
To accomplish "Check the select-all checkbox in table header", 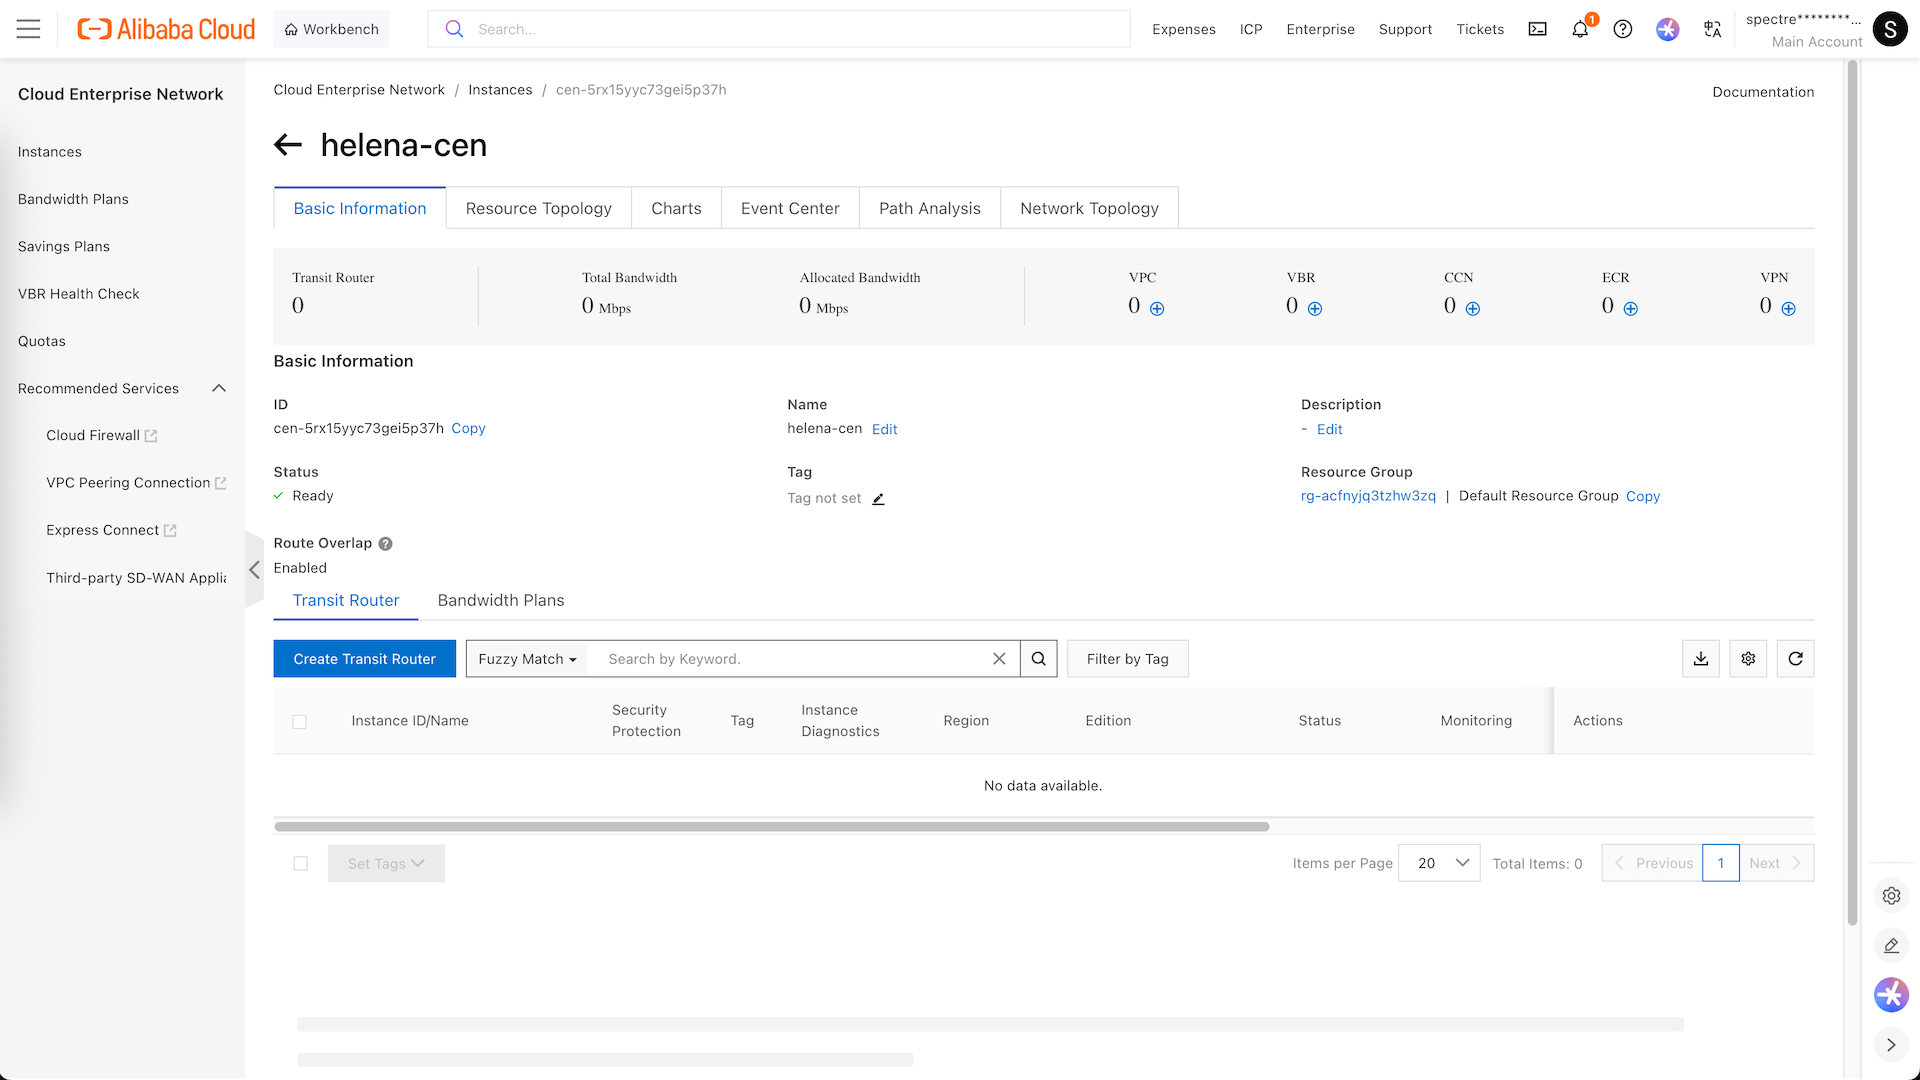I will (x=299, y=721).
